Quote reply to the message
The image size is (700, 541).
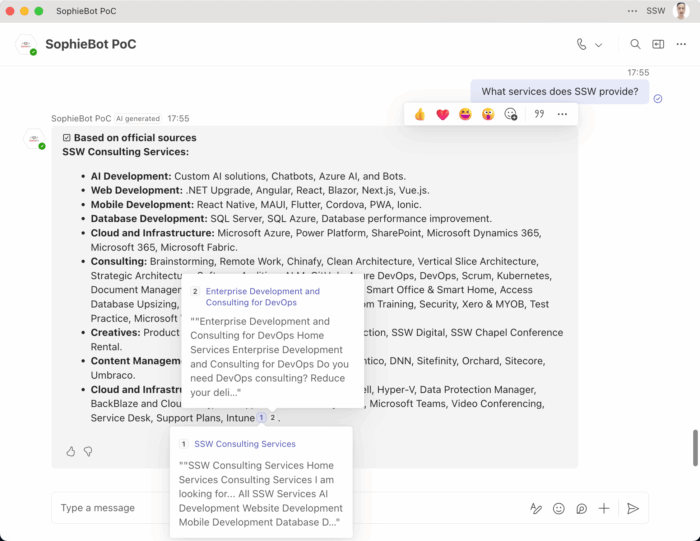[x=539, y=114]
